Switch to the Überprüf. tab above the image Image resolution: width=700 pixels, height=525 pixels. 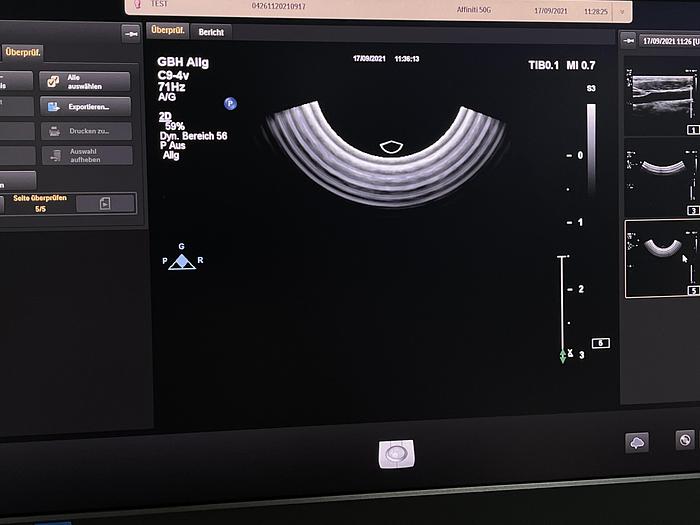click(x=168, y=30)
